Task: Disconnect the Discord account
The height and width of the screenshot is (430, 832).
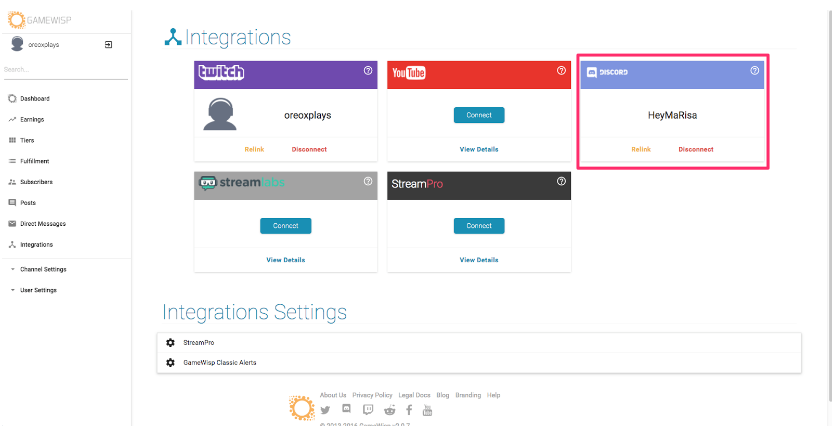Action: point(696,150)
